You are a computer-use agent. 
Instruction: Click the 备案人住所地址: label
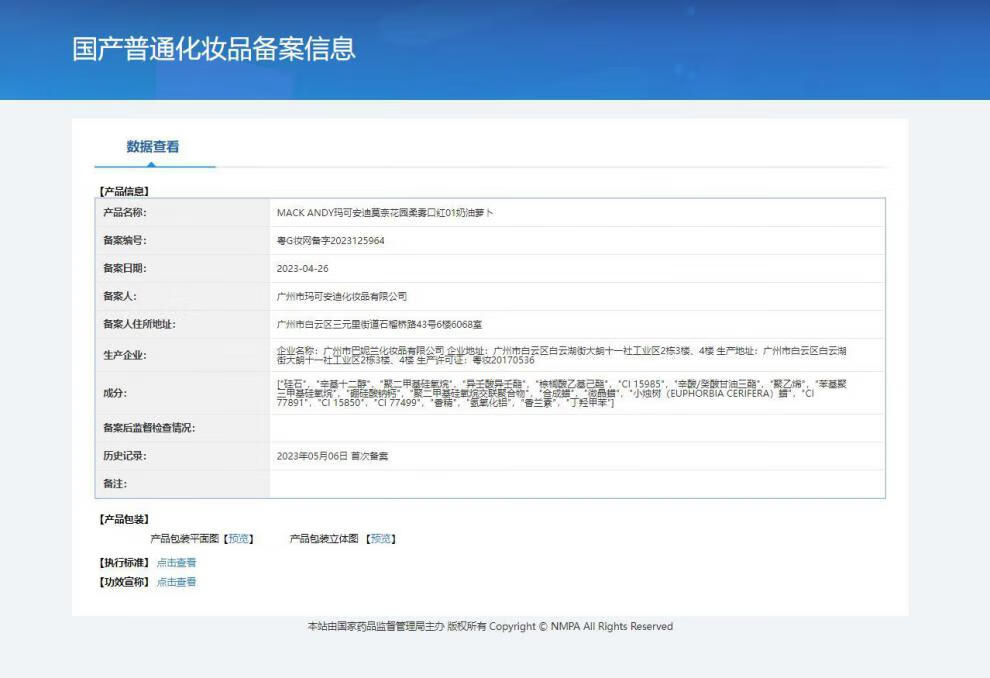point(140,324)
